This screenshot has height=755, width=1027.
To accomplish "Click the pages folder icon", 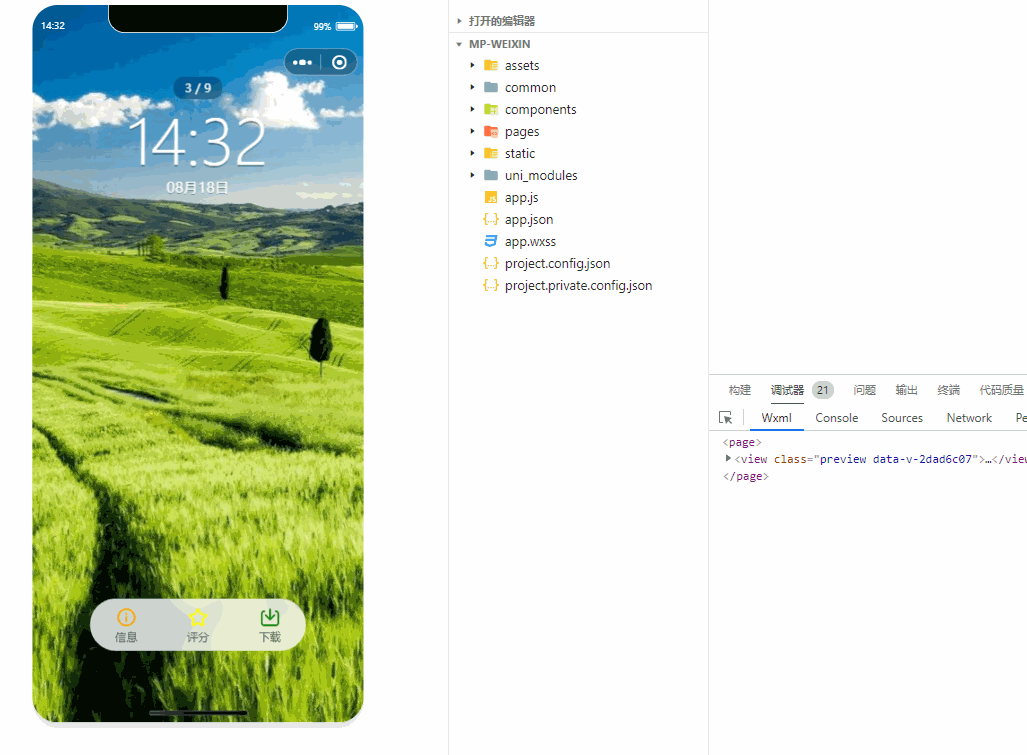I will click(491, 131).
